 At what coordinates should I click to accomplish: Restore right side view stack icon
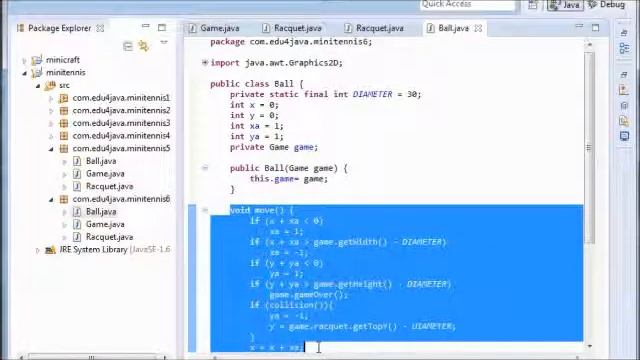[624, 33]
